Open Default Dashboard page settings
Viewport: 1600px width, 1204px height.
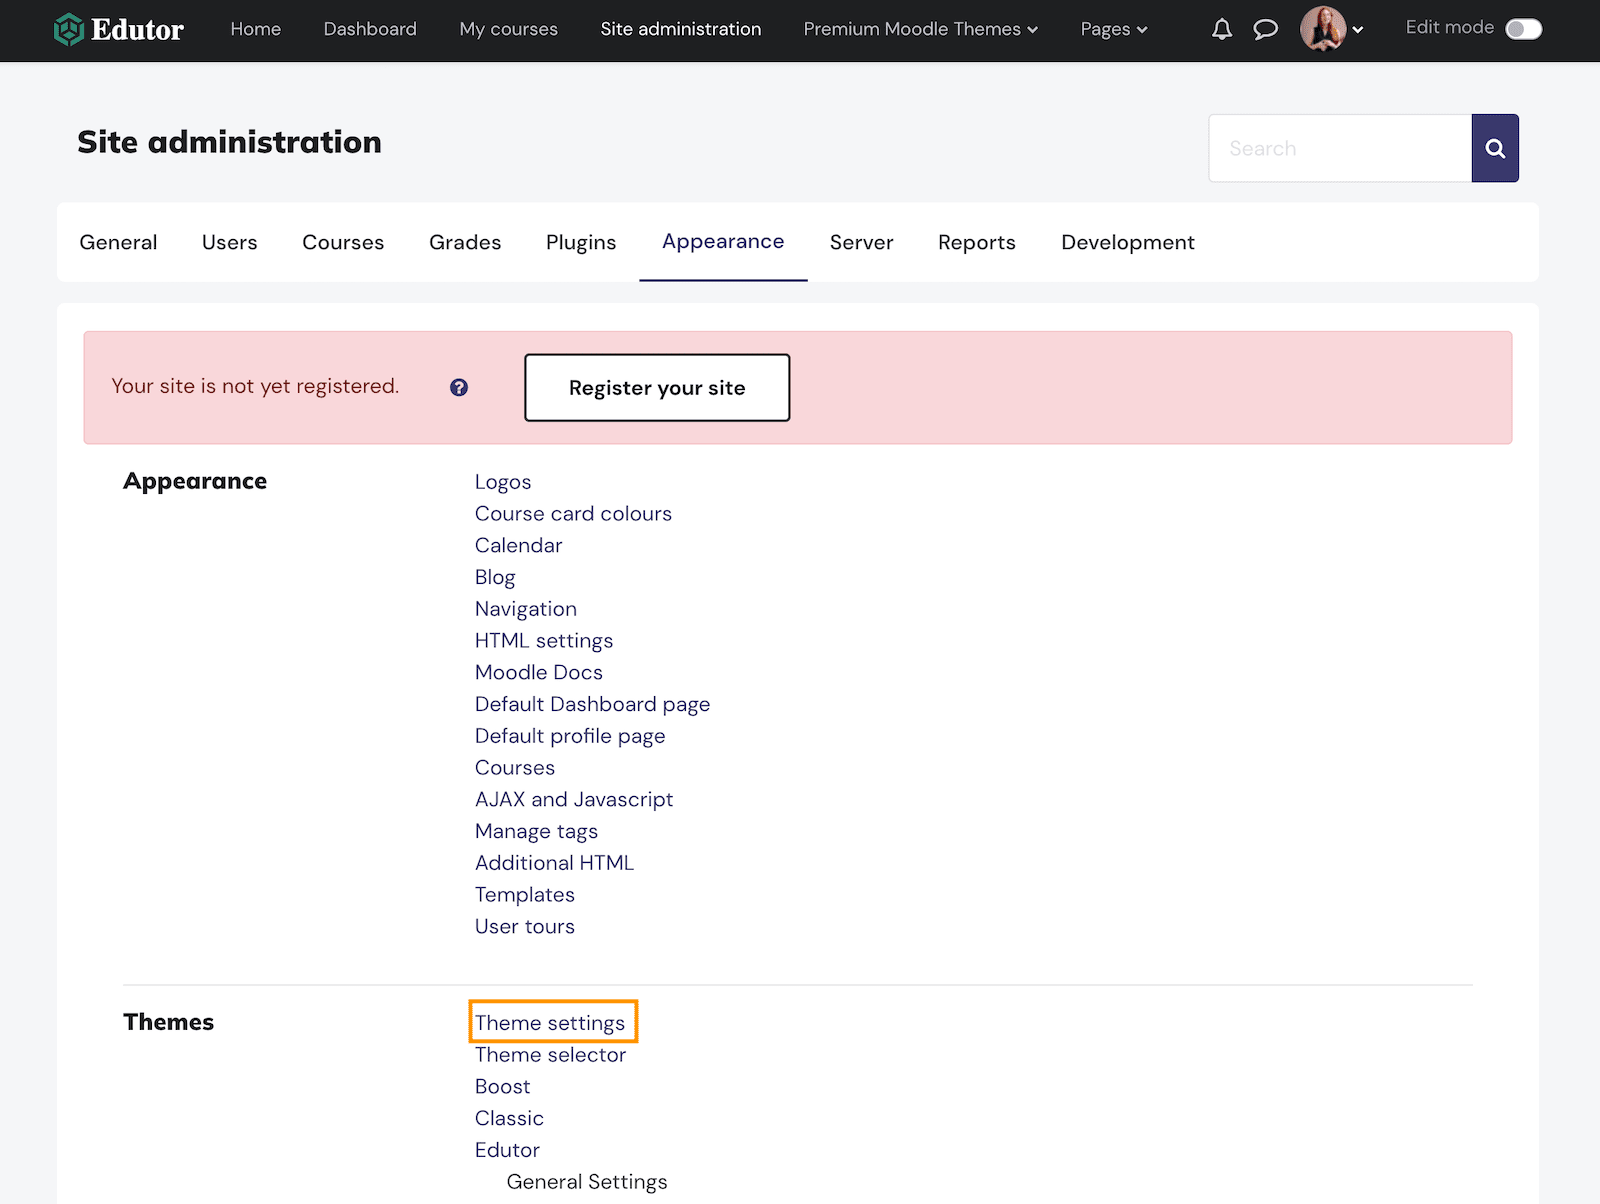pos(592,703)
